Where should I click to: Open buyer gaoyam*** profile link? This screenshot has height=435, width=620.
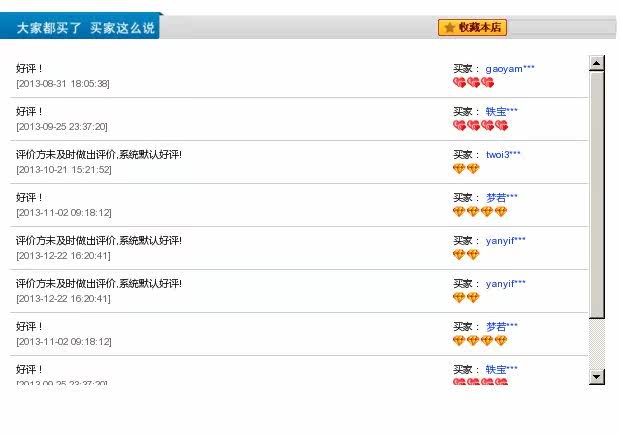510,69
